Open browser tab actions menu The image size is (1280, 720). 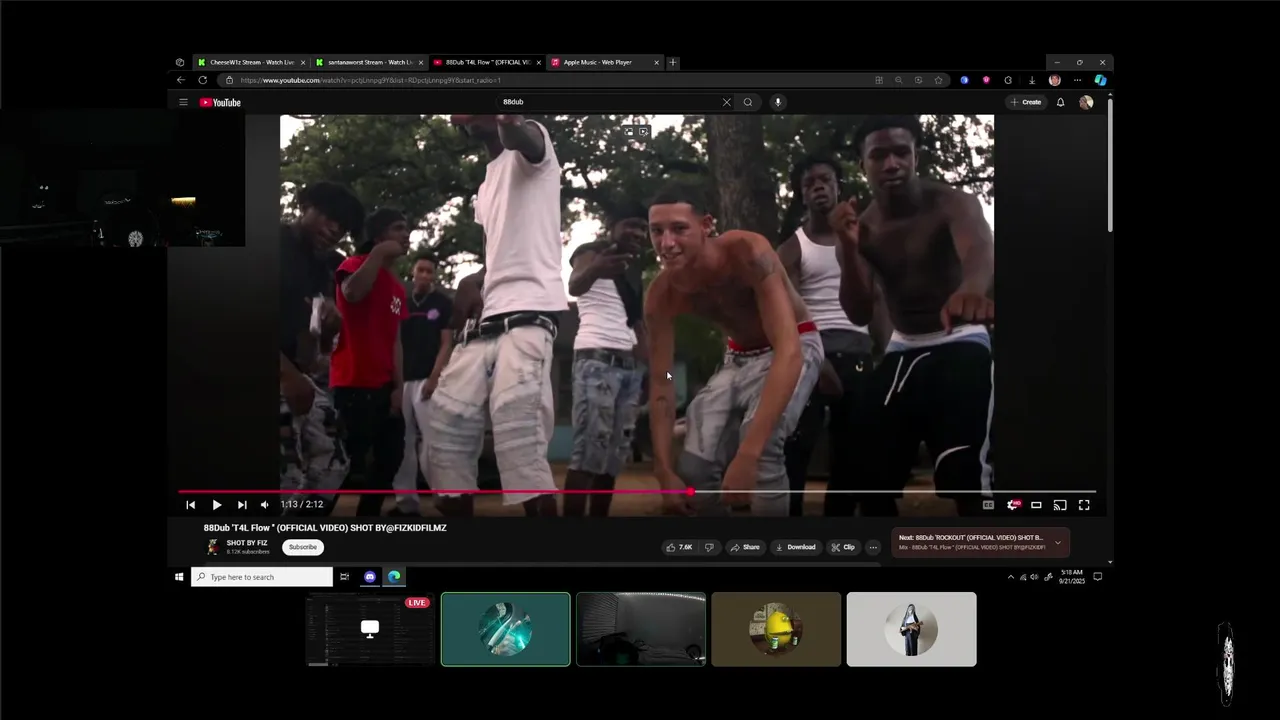(x=180, y=62)
